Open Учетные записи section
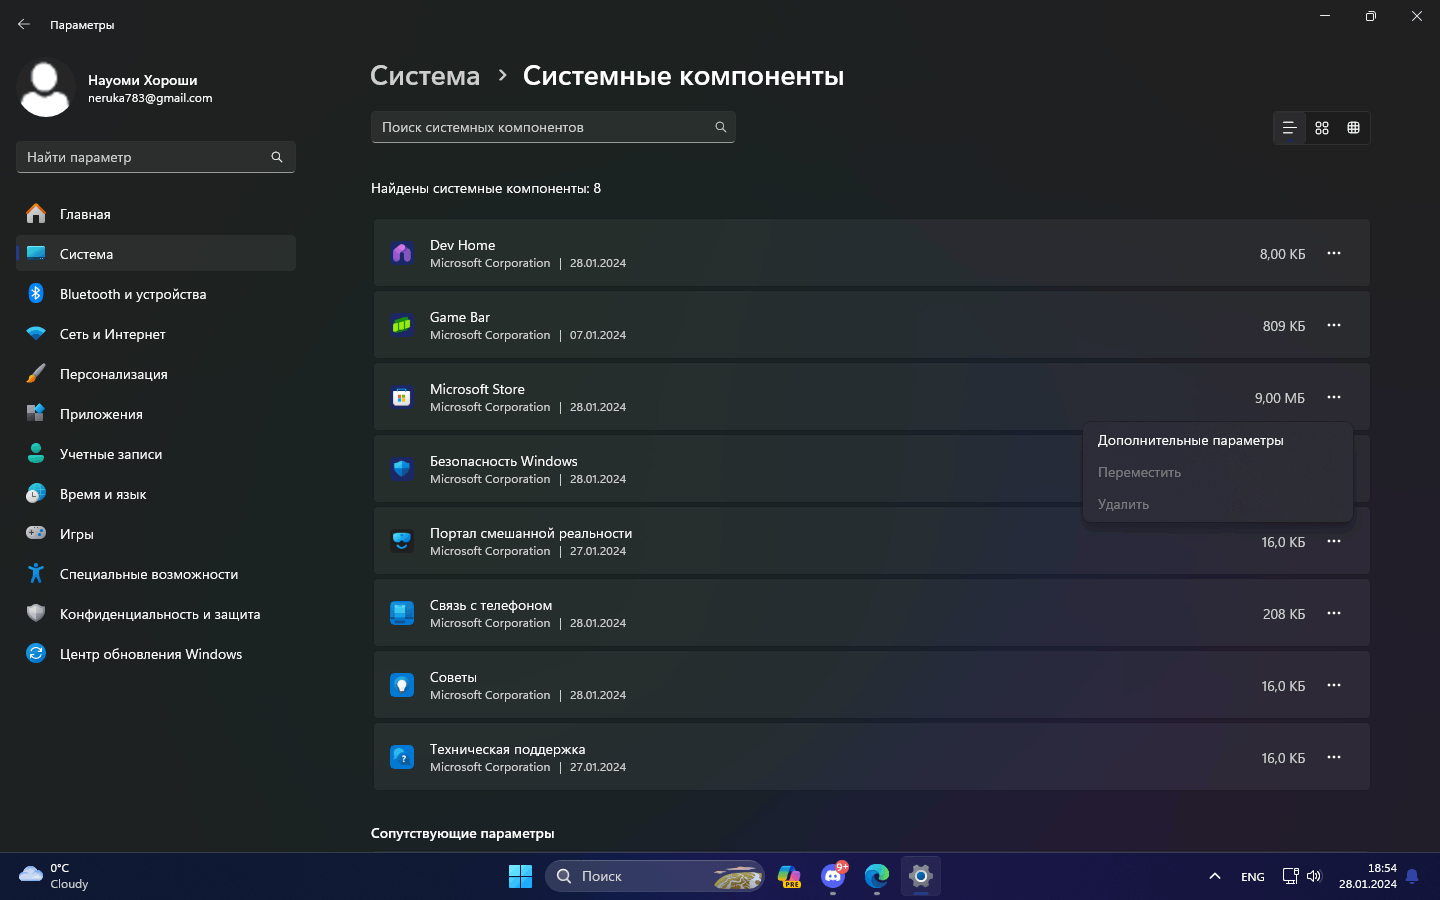Image resolution: width=1440 pixels, height=900 pixels. point(156,453)
